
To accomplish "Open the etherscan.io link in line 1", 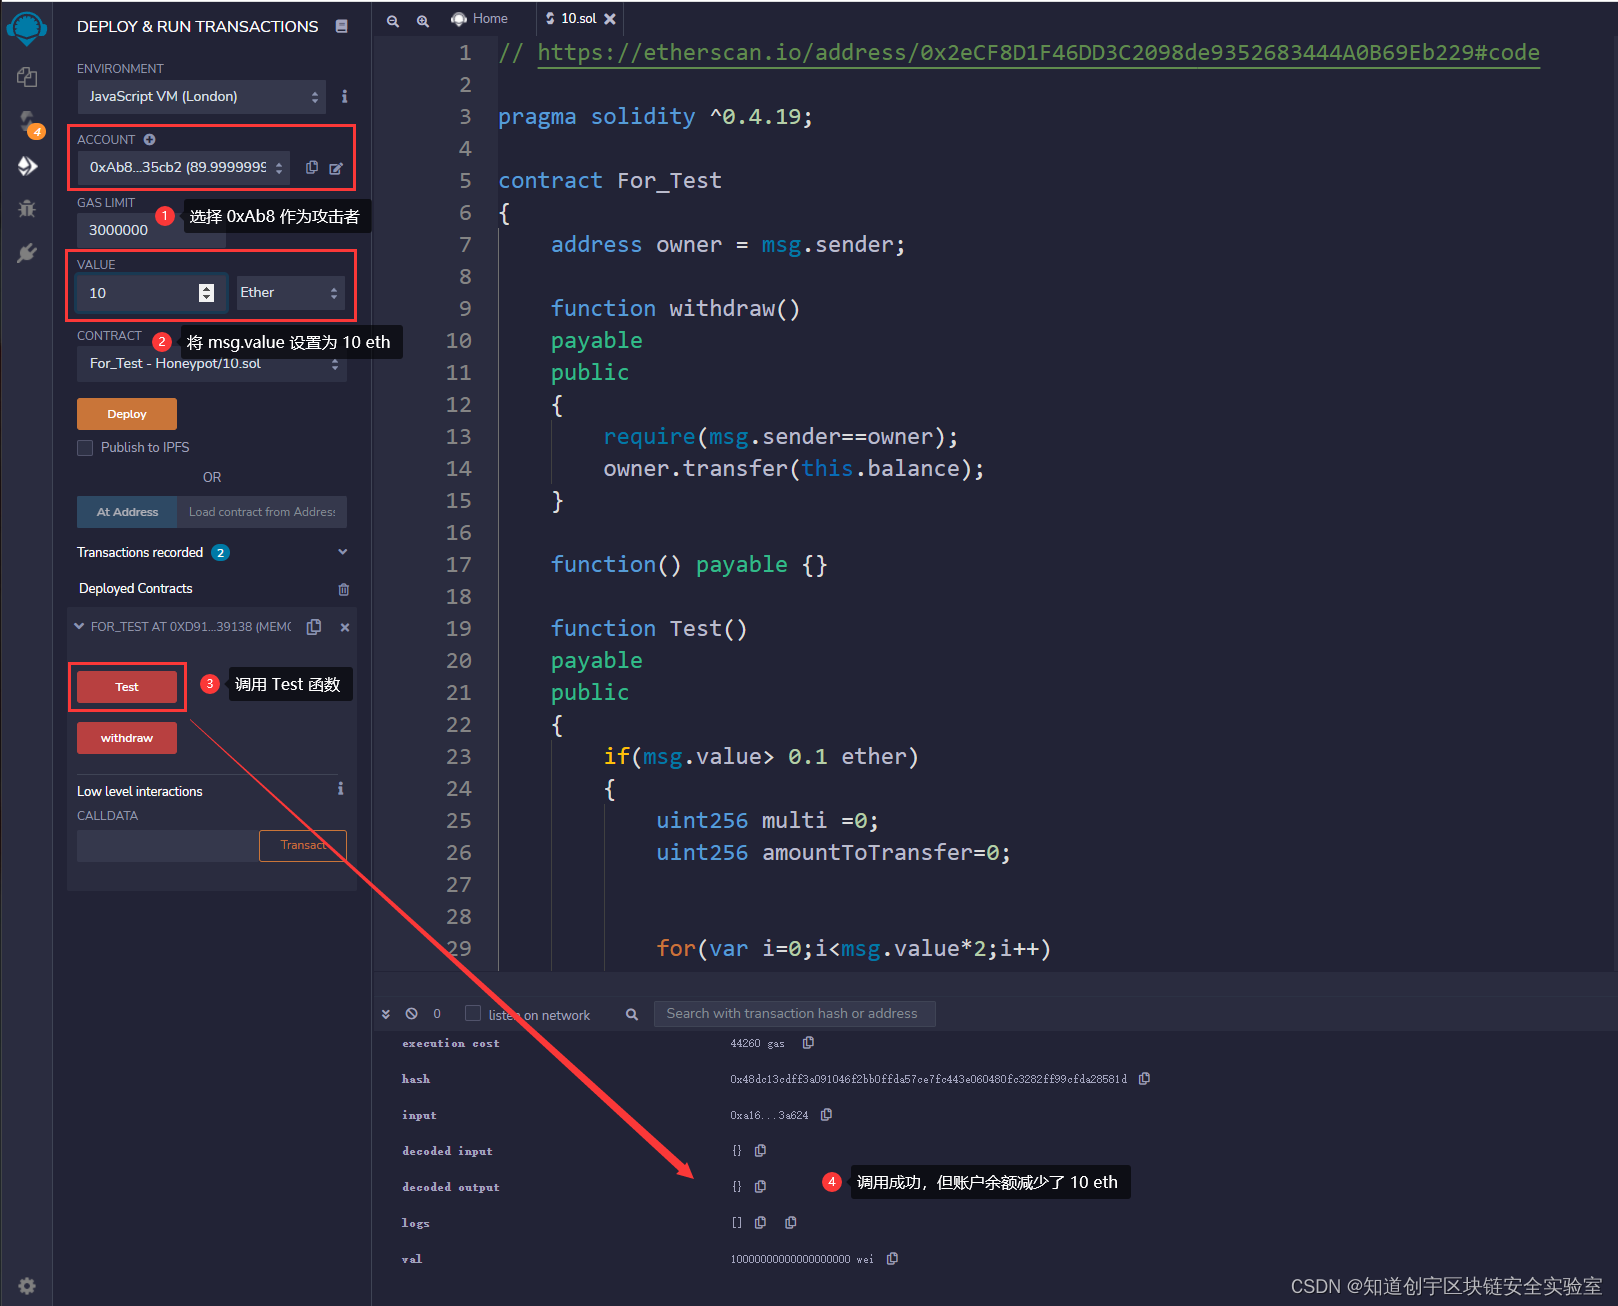I will coord(1038,53).
